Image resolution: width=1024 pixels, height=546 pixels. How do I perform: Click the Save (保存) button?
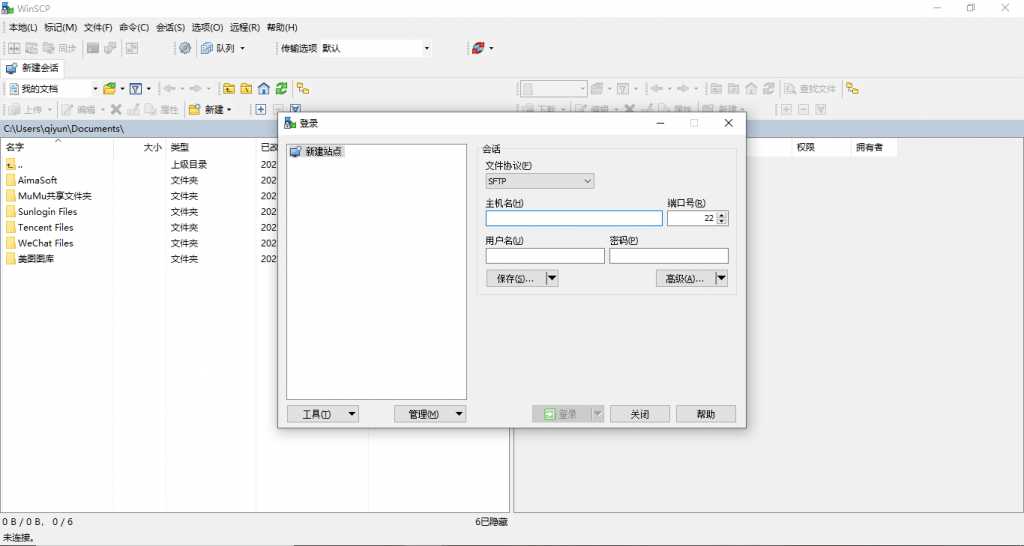coord(516,279)
